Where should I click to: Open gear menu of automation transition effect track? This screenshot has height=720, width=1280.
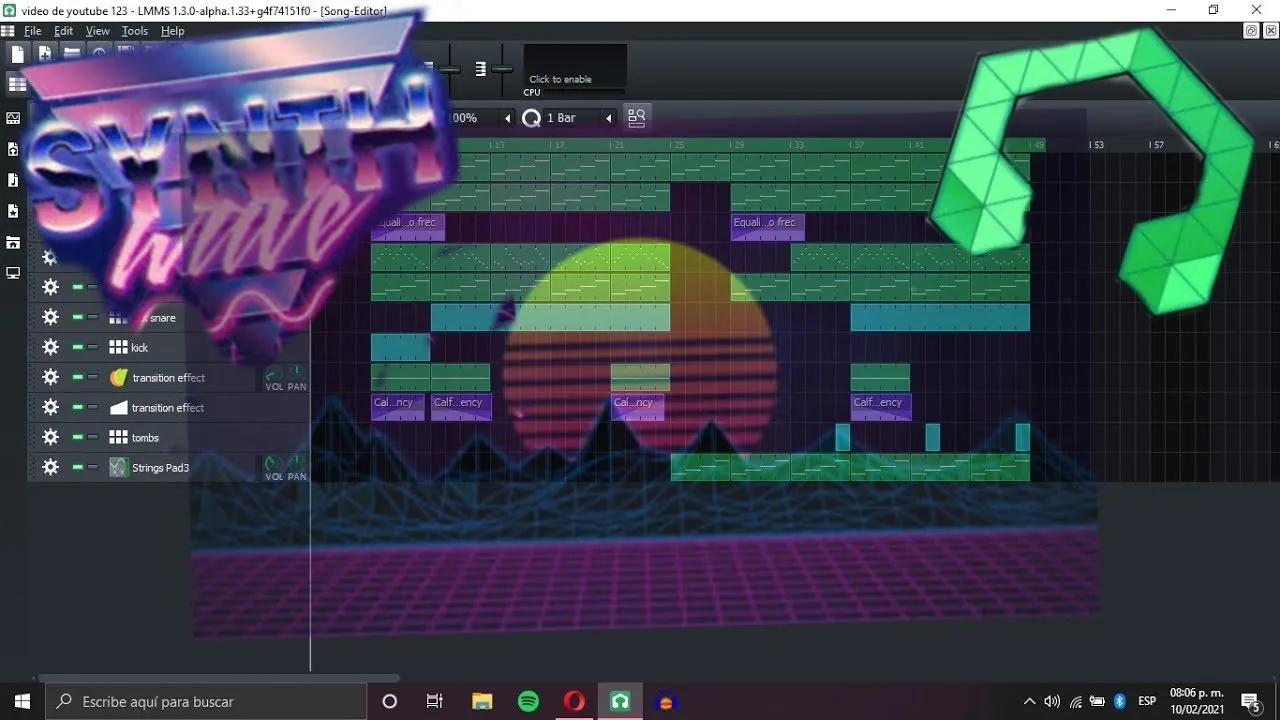(50, 407)
